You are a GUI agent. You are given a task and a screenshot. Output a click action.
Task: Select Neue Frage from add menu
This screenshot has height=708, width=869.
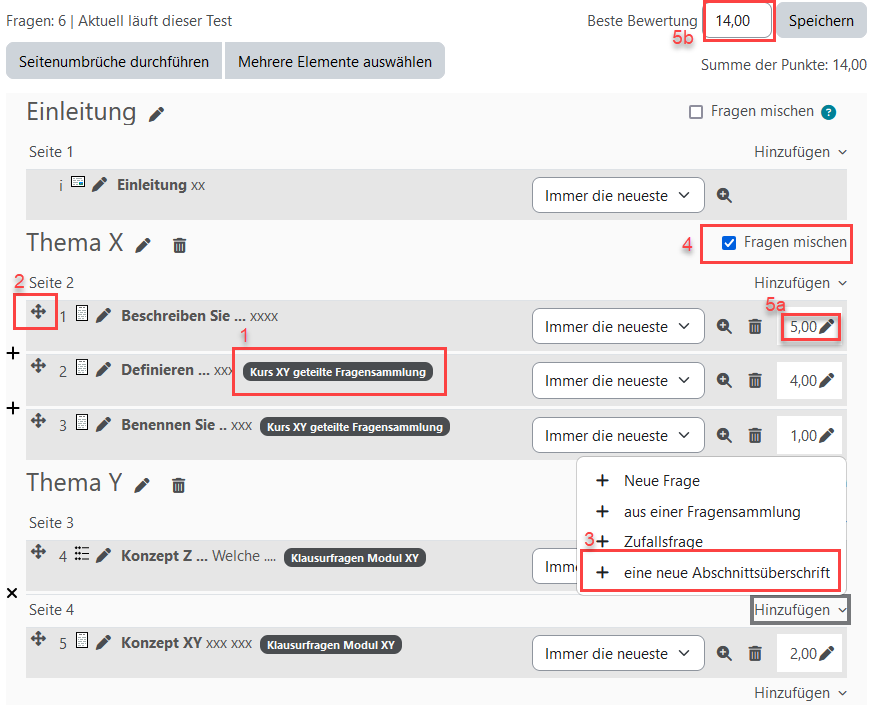point(663,481)
